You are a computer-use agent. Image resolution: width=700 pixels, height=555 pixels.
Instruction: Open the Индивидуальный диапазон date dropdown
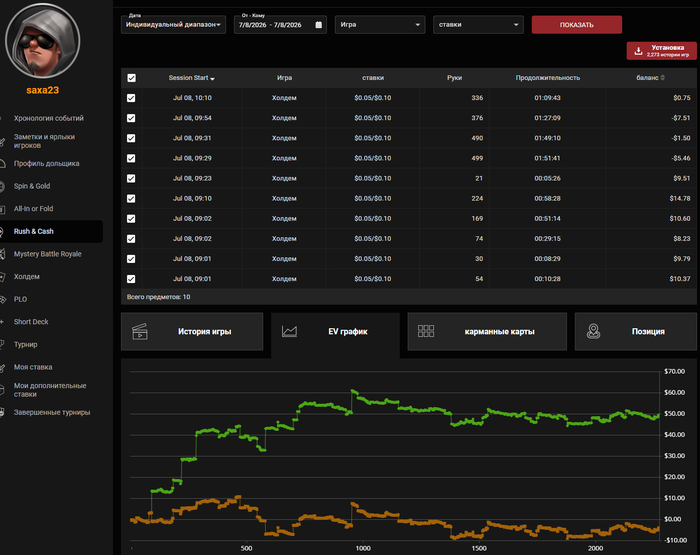(x=173, y=25)
